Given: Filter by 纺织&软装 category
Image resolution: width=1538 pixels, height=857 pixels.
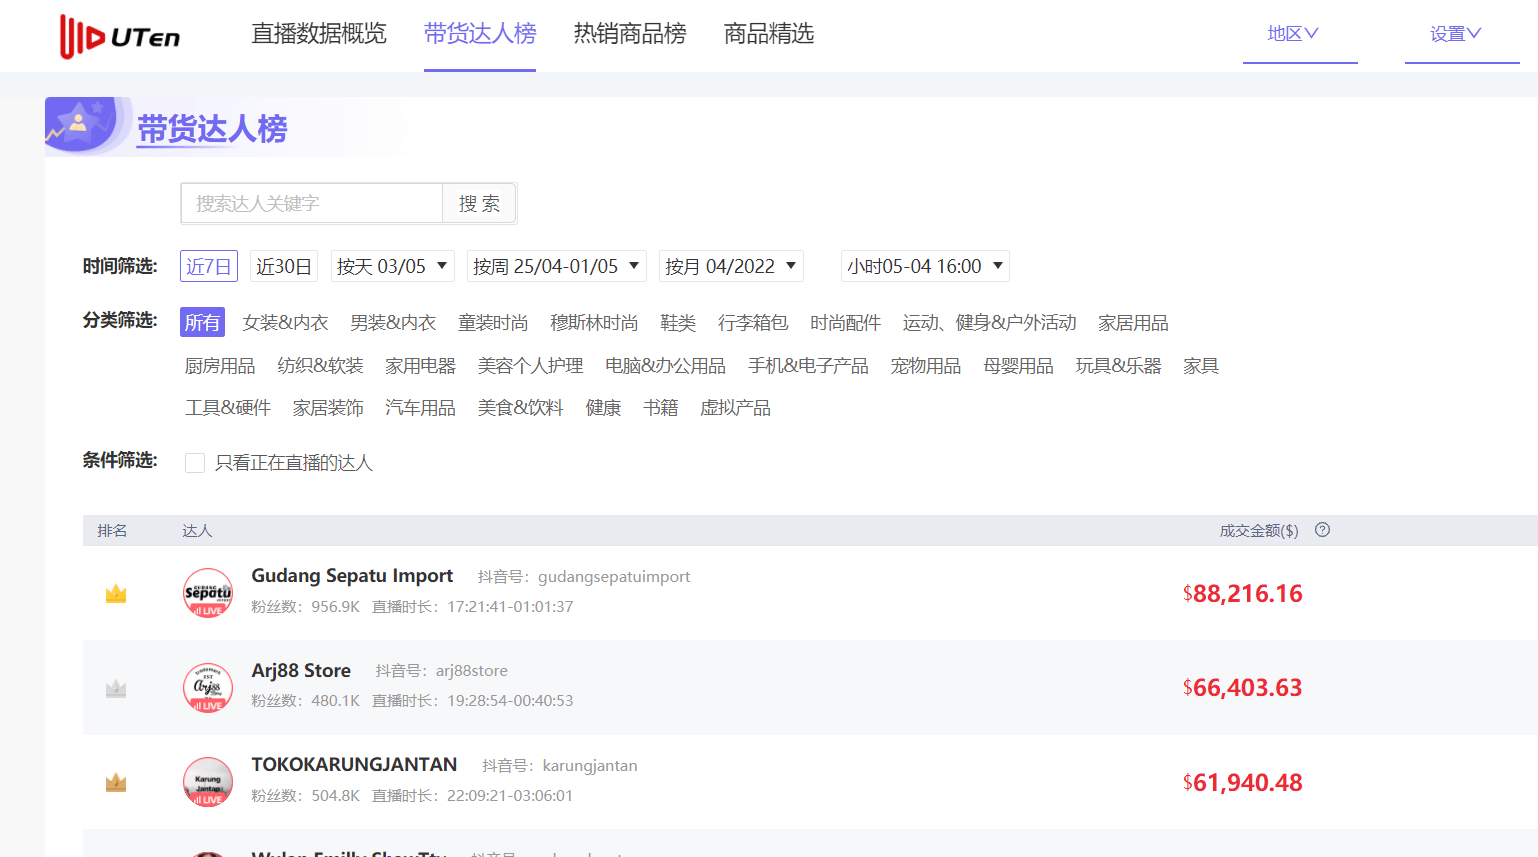Looking at the screenshot, I should coord(320,366).
